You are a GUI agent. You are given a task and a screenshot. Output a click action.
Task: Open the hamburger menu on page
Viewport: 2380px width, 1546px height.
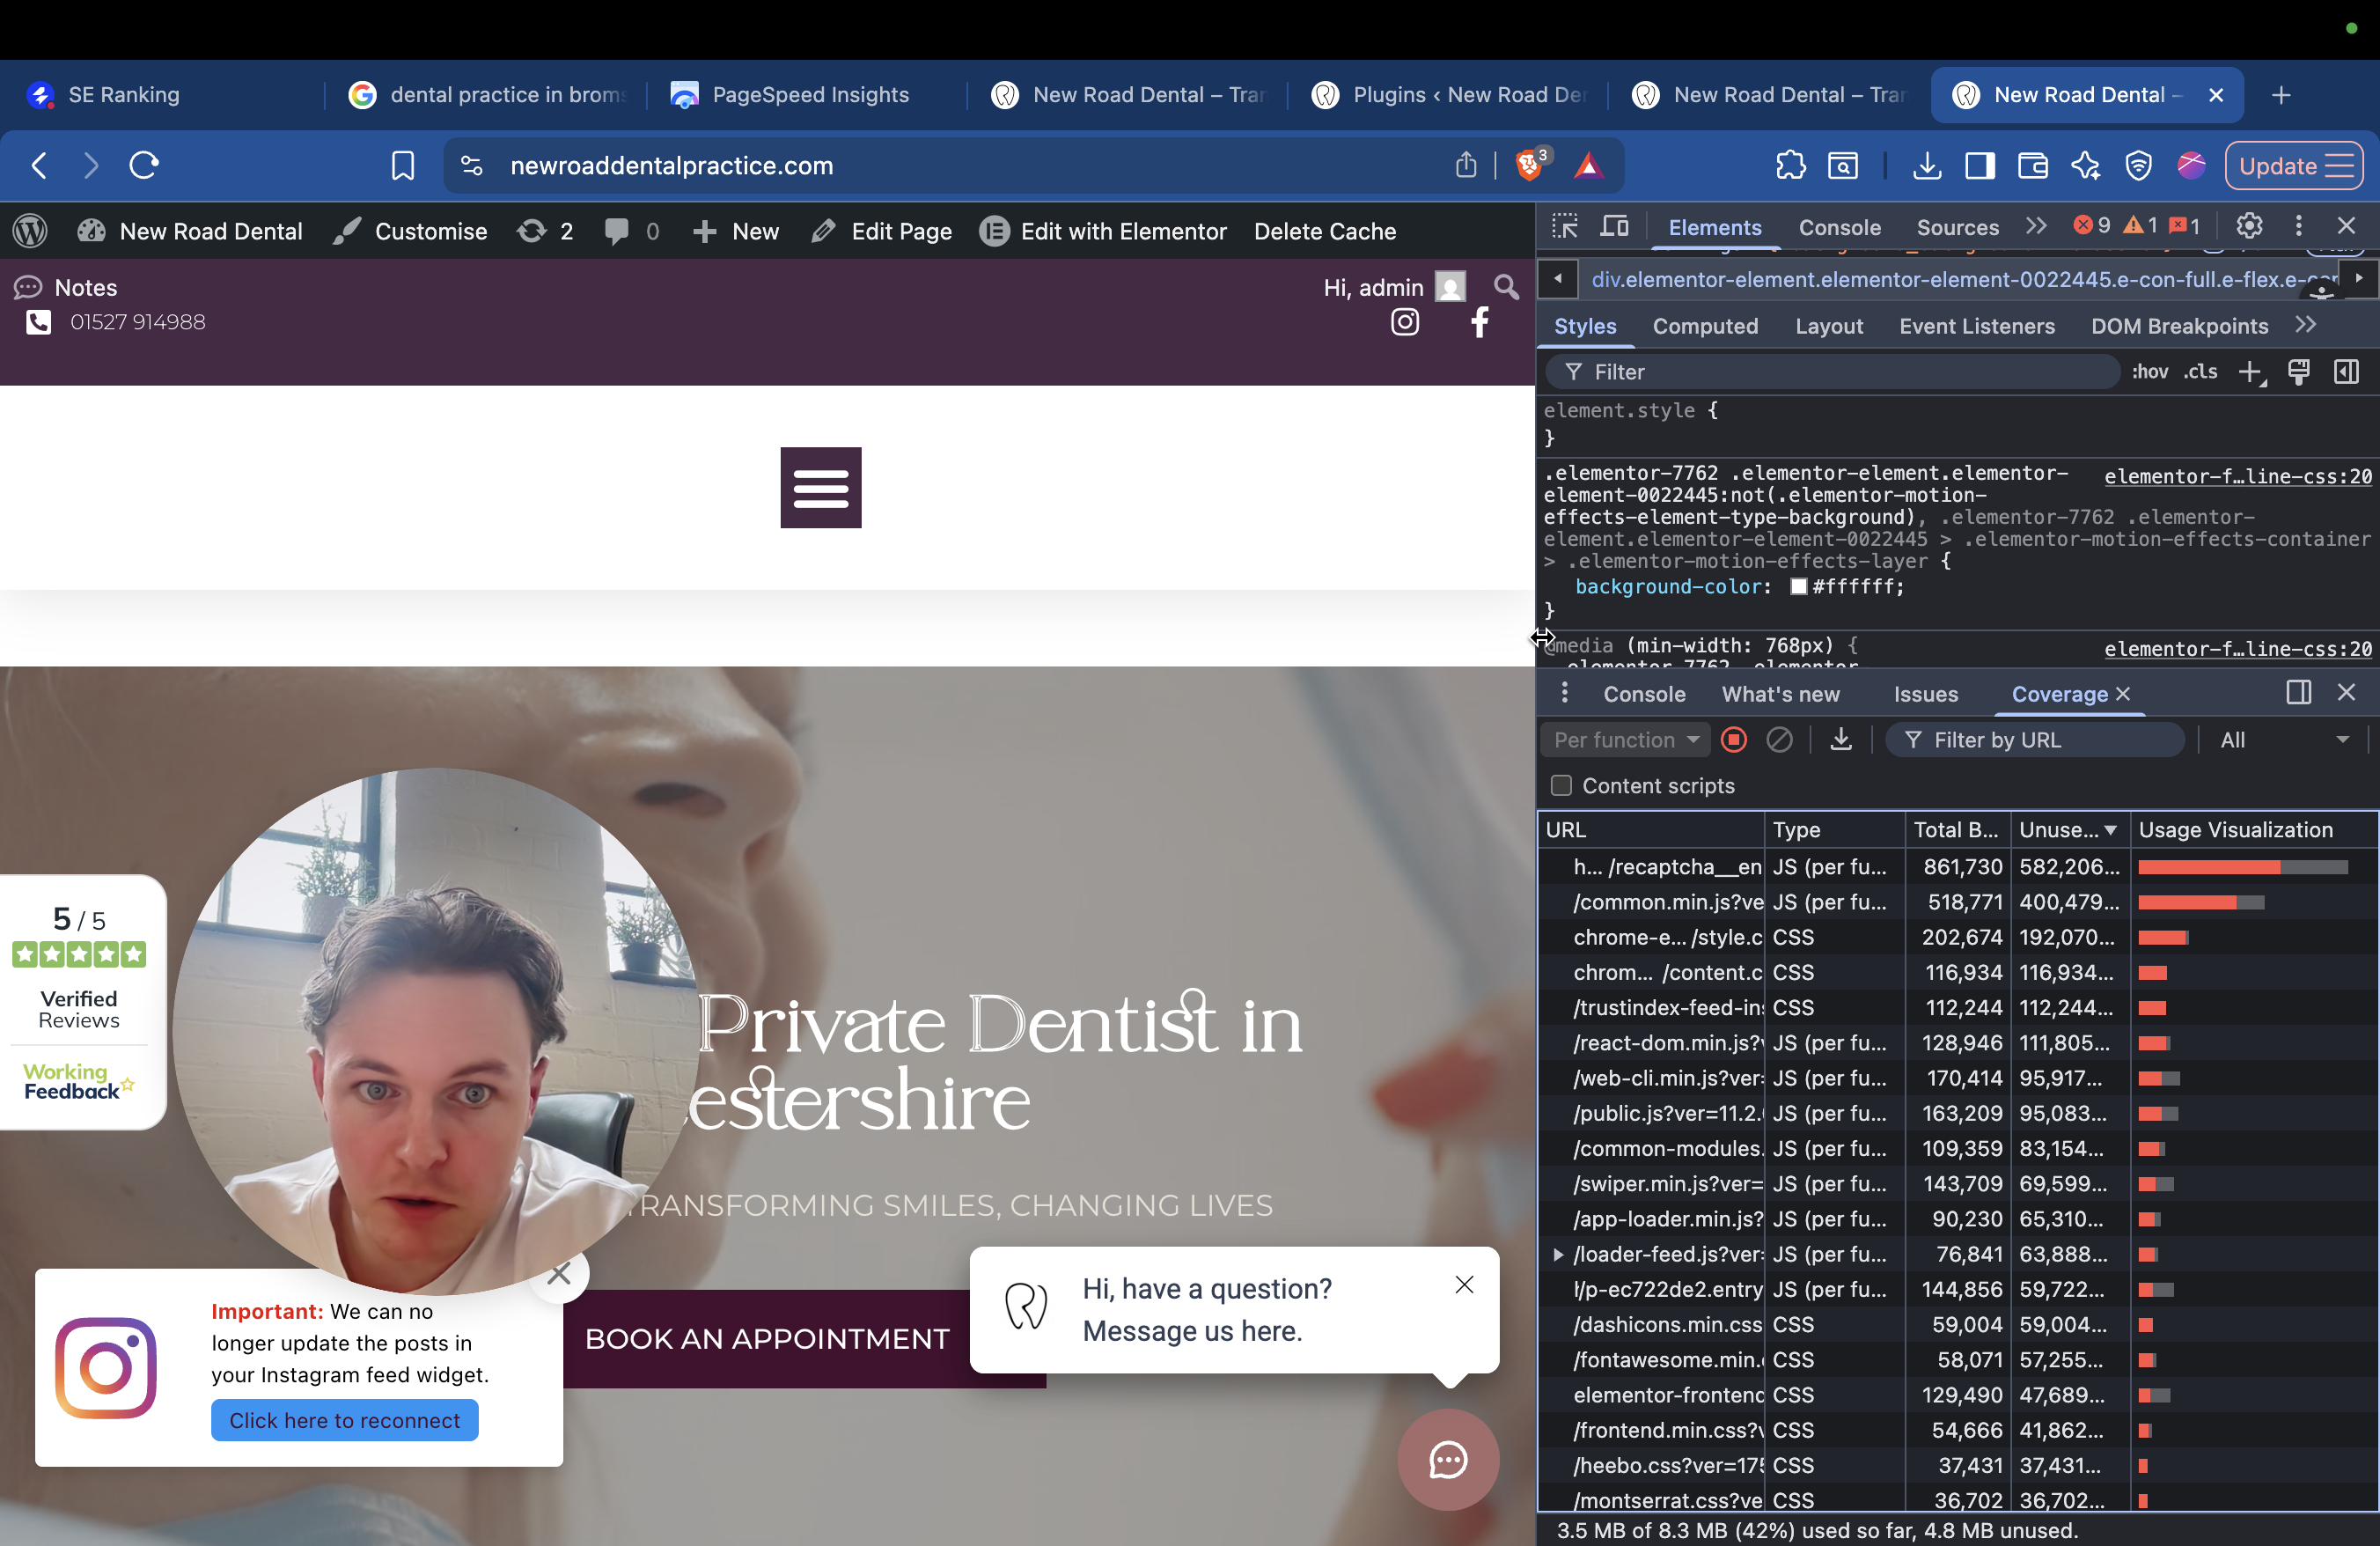[x=820, y=487]
